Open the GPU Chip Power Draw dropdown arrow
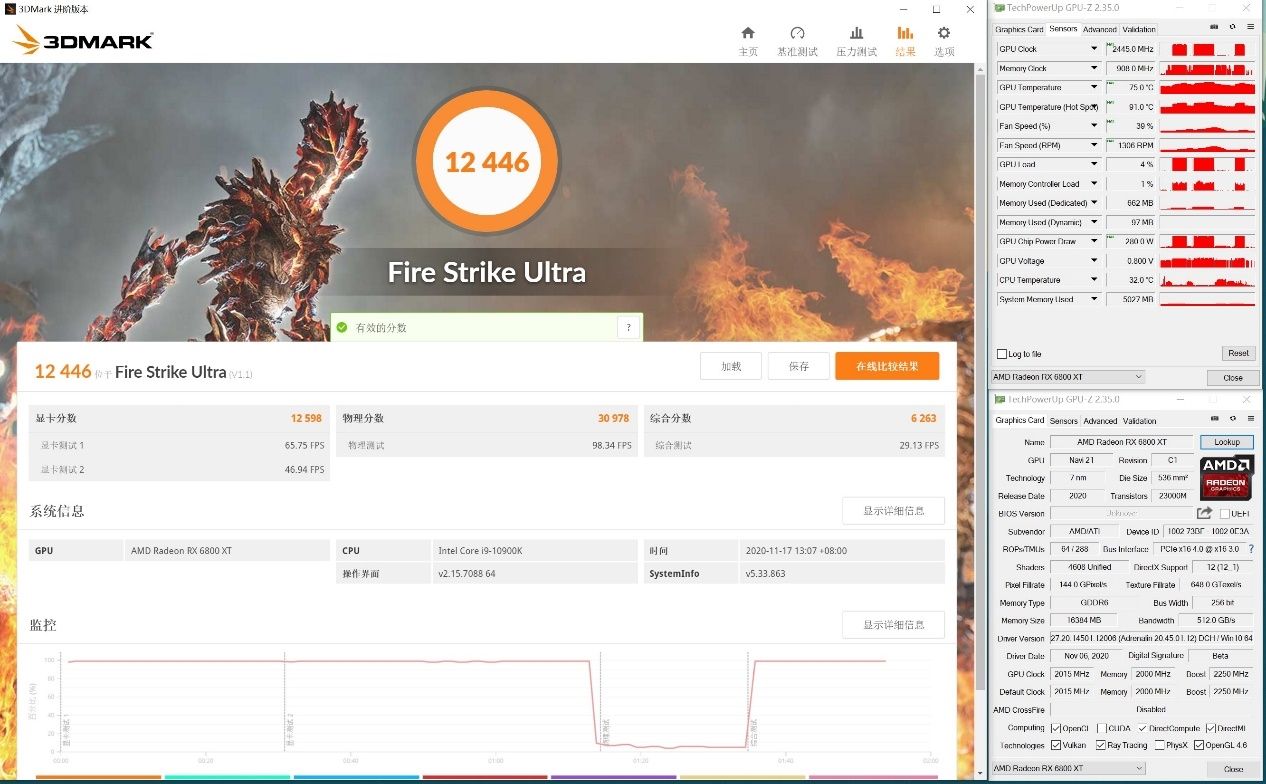 pyautogui.click(x=1094, y=241)
